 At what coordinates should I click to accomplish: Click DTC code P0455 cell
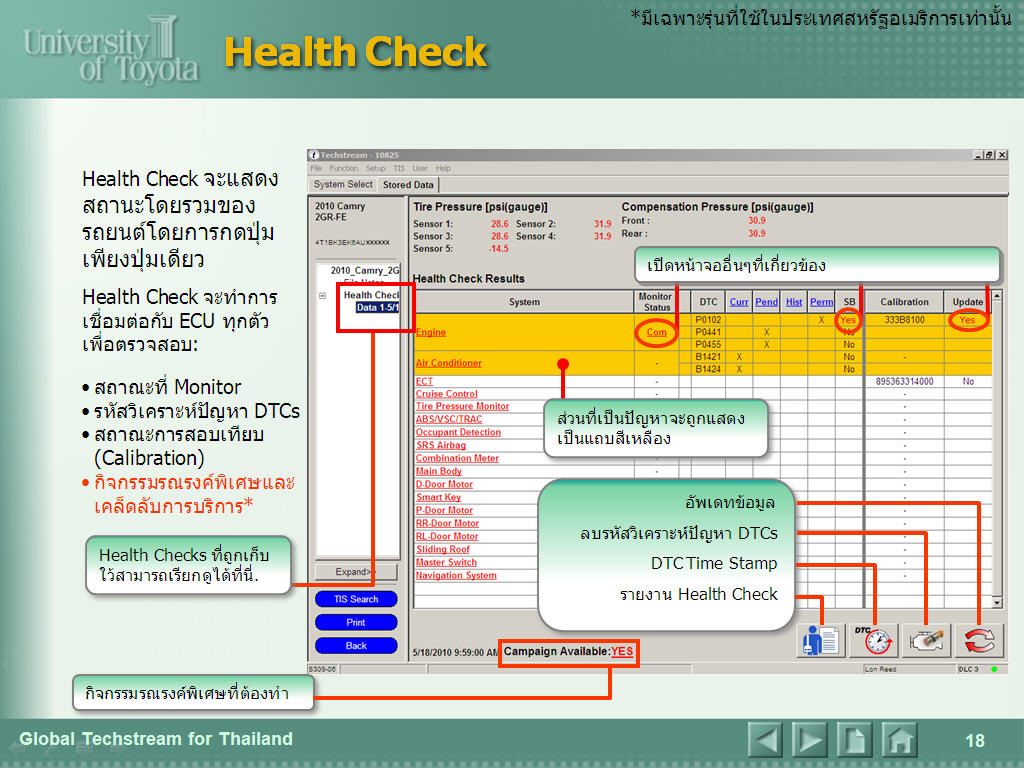click(708, 344)
